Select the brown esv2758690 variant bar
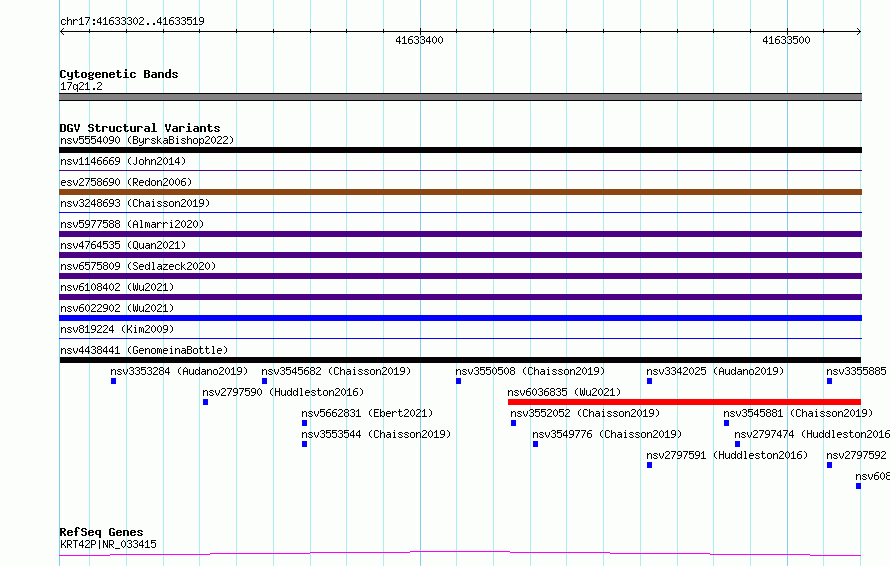 point(460,192)
